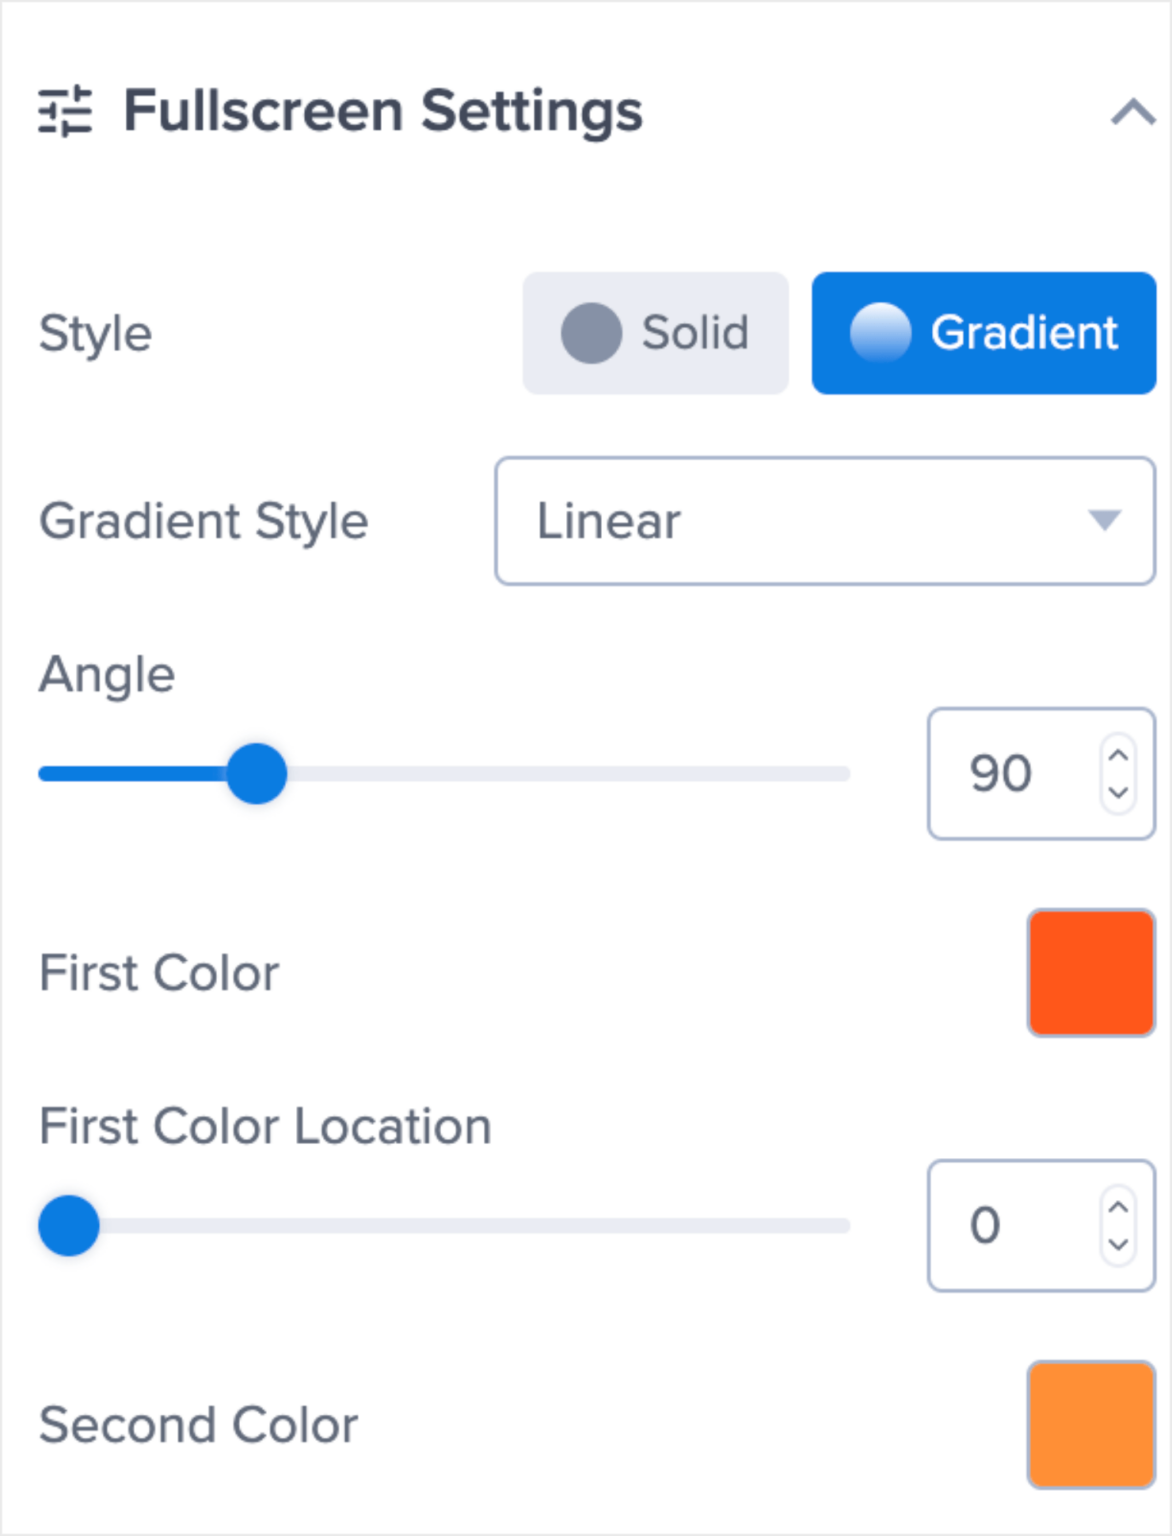The image size is (1172, 1536).
Task: Open the First Color swatch picker
Action: point(1091,973)
